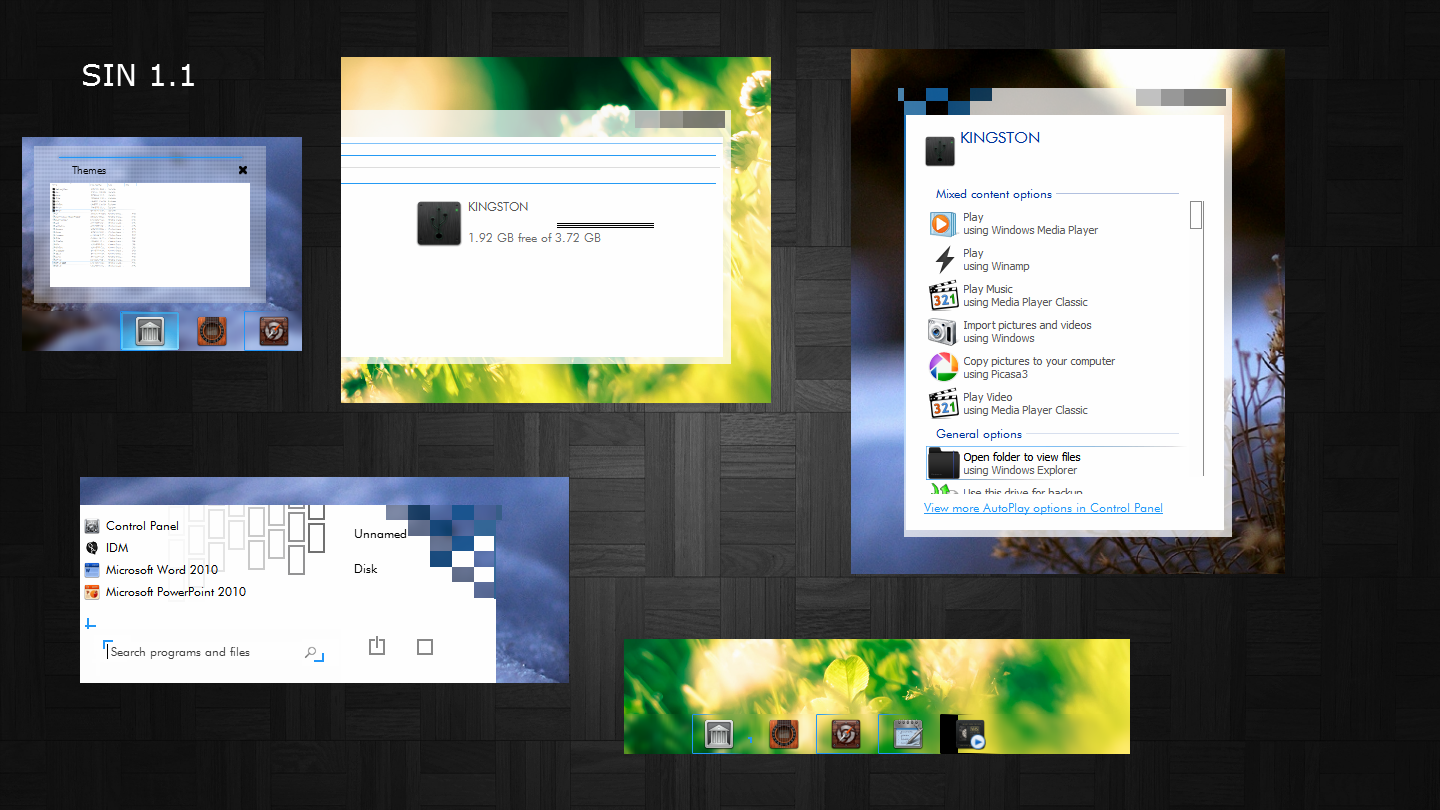Open the guitar app on the bottom taskbar

(784, 734)
